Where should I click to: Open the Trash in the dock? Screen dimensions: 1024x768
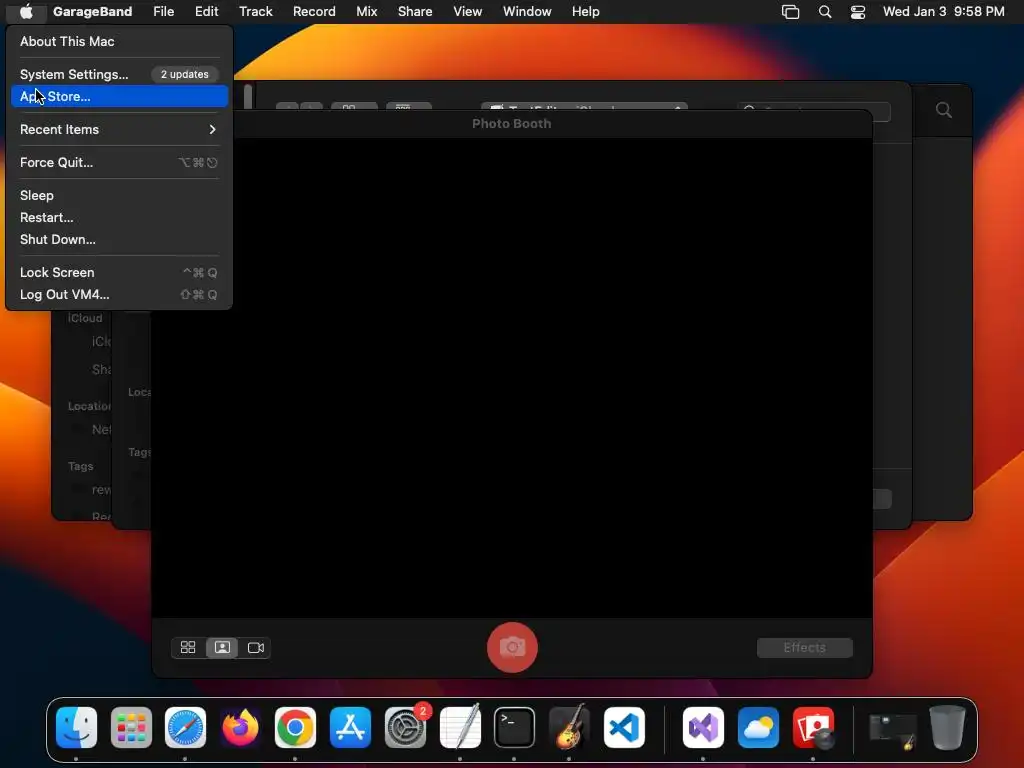947,727
